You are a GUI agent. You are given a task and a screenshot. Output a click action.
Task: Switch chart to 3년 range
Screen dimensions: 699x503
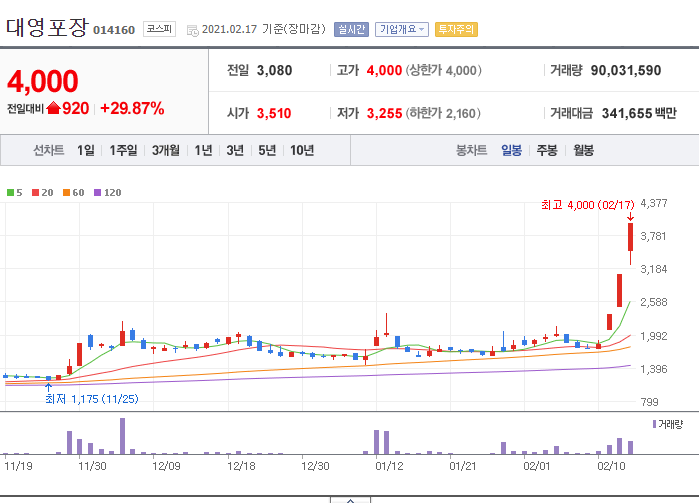(235, 150)
